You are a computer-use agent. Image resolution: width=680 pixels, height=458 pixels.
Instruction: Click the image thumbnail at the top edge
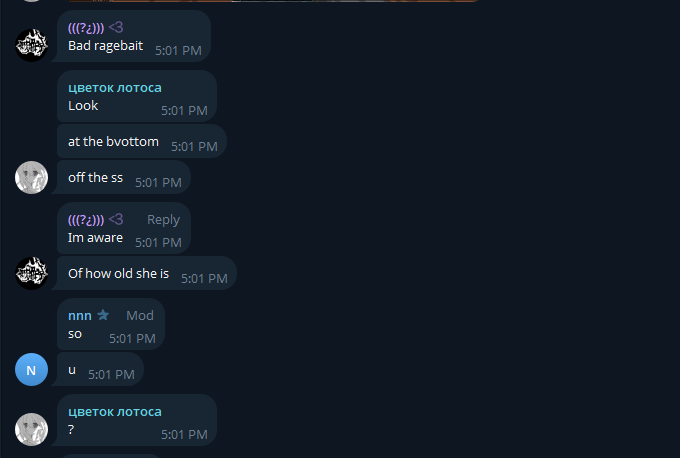[x=272, y=1]
